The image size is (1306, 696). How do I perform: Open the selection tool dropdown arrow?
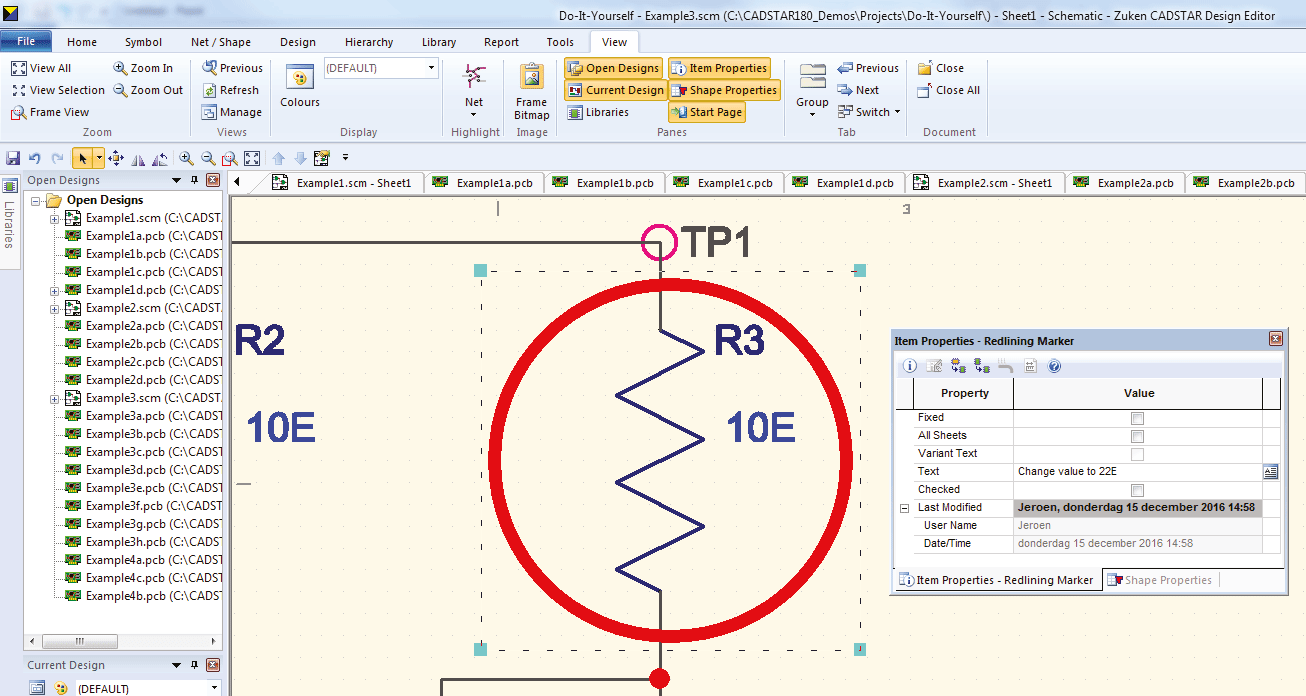coord(99,158)
